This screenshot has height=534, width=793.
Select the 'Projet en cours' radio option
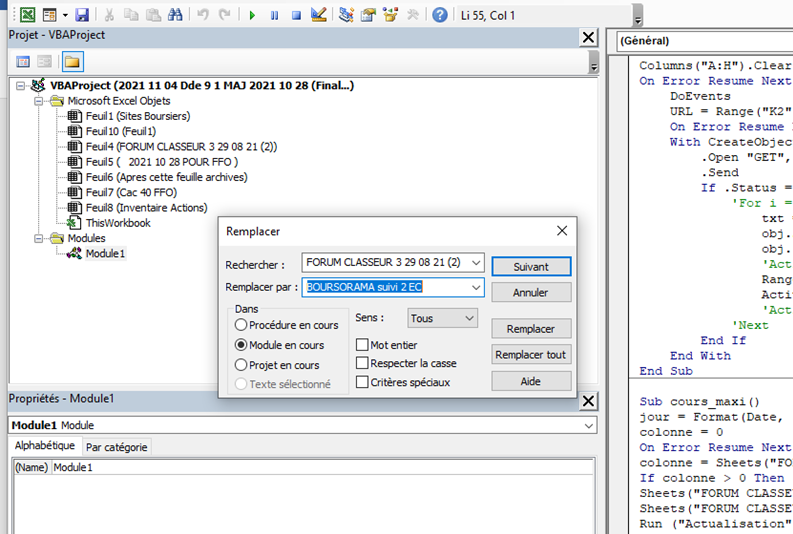pyautogui.click(x=241, y=365)
